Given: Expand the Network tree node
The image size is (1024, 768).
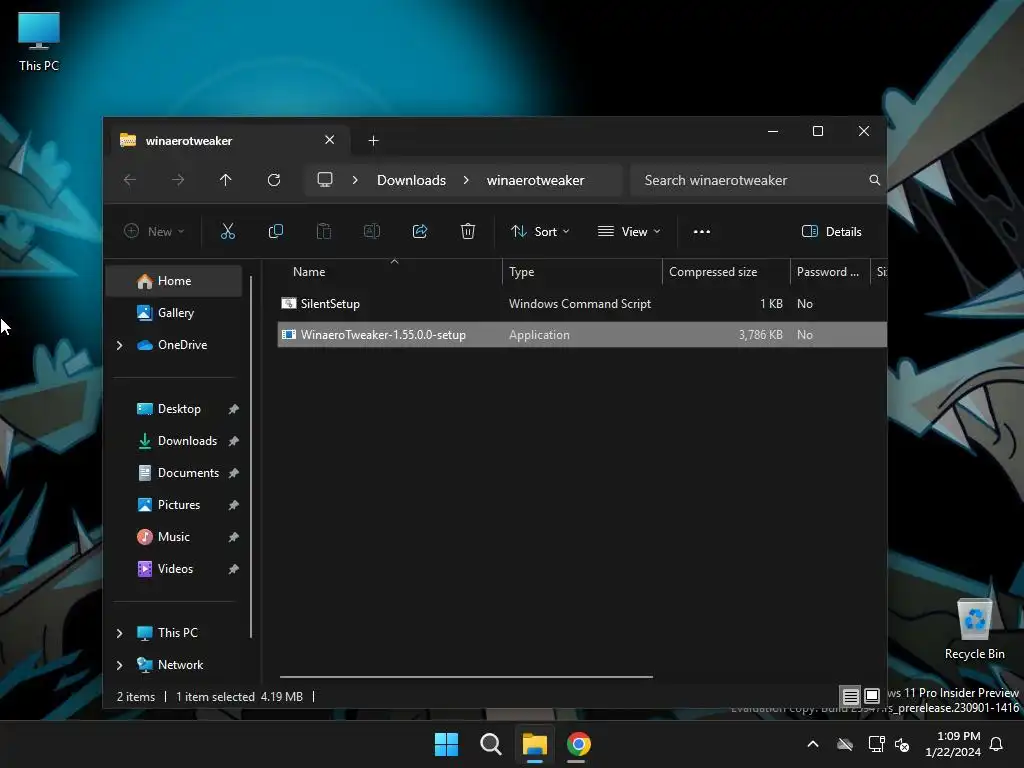Looking at the screenshot, I should (x=120, y=665).
